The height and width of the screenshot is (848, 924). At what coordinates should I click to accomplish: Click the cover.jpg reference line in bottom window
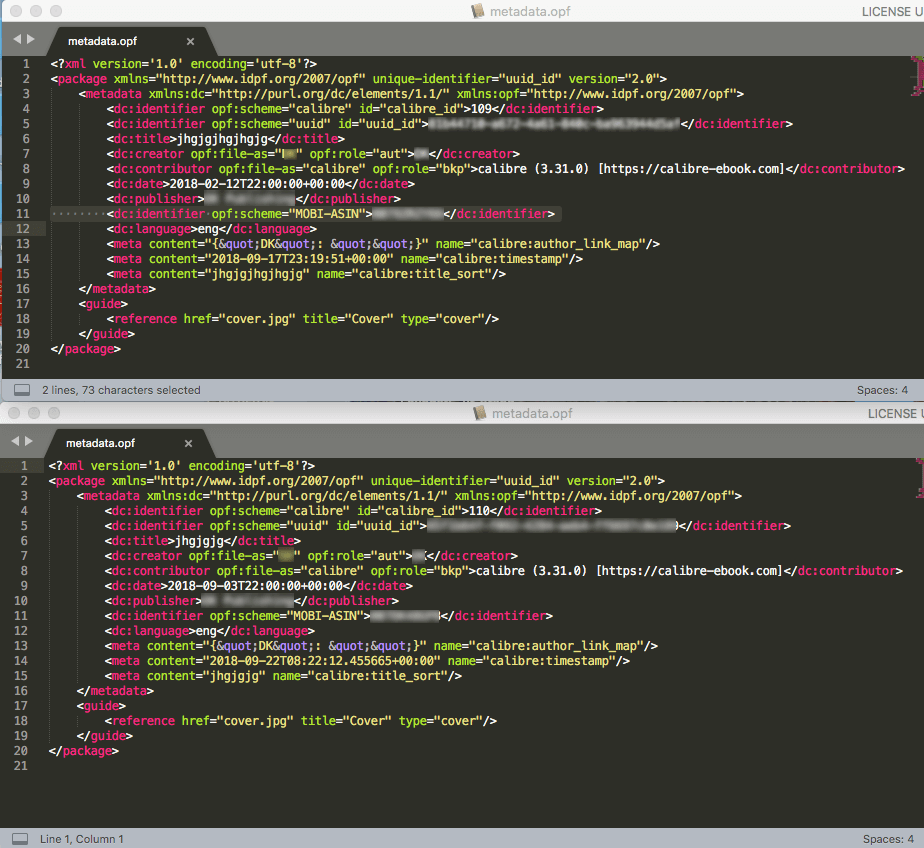click(x=301, y=720)
